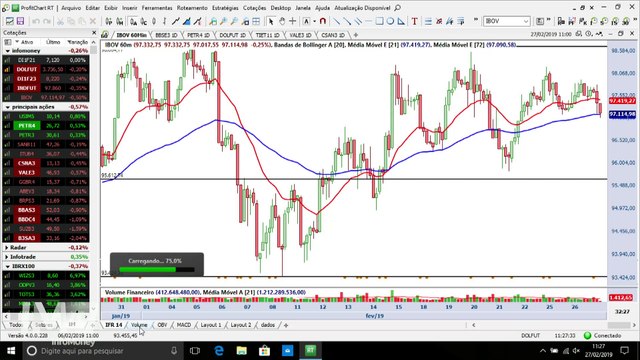Viewport: 640px width, 360px height.
Task: Click the blue 97.114,98 price label
Action: 622,114
